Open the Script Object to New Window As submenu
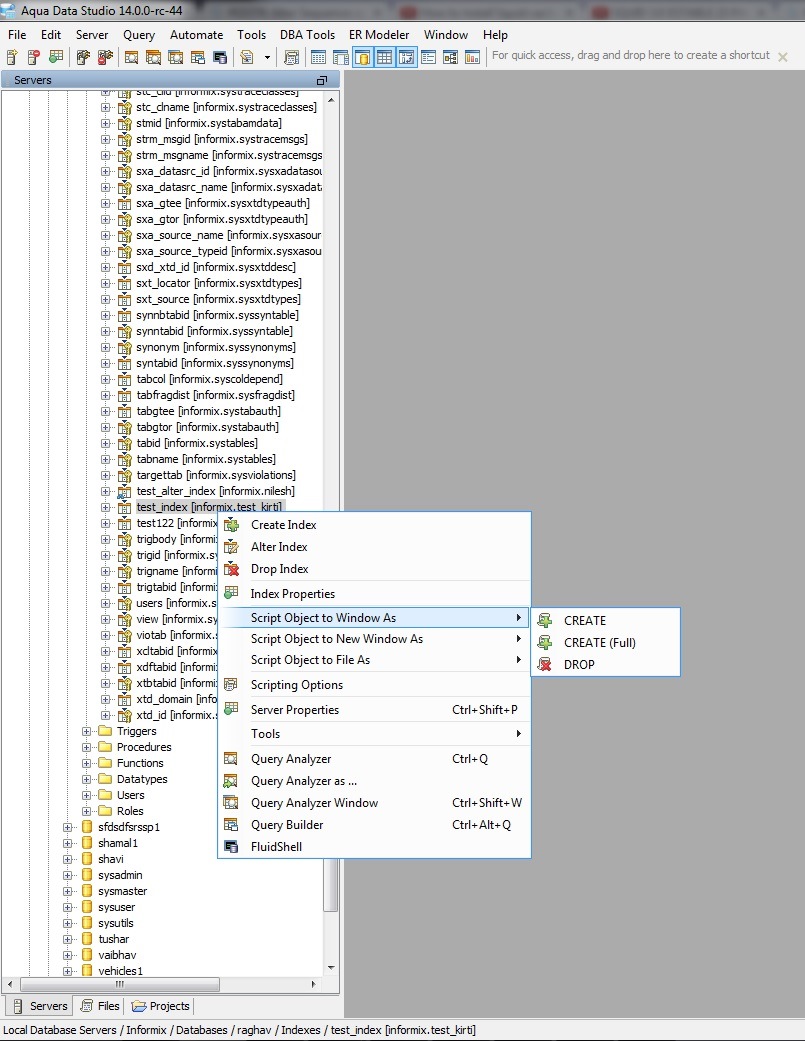805x1041 pixels. 375,639
